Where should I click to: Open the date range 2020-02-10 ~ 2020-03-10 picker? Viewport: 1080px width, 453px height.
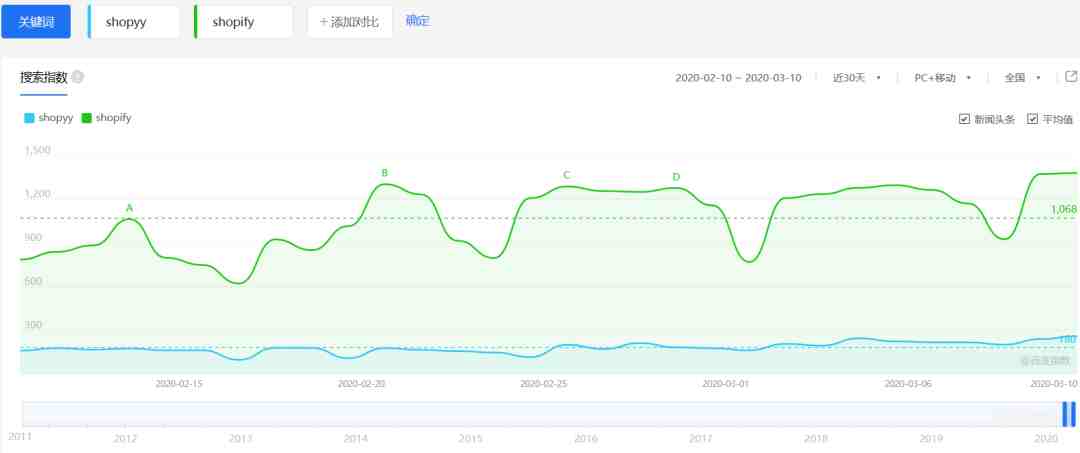point(738,78)
